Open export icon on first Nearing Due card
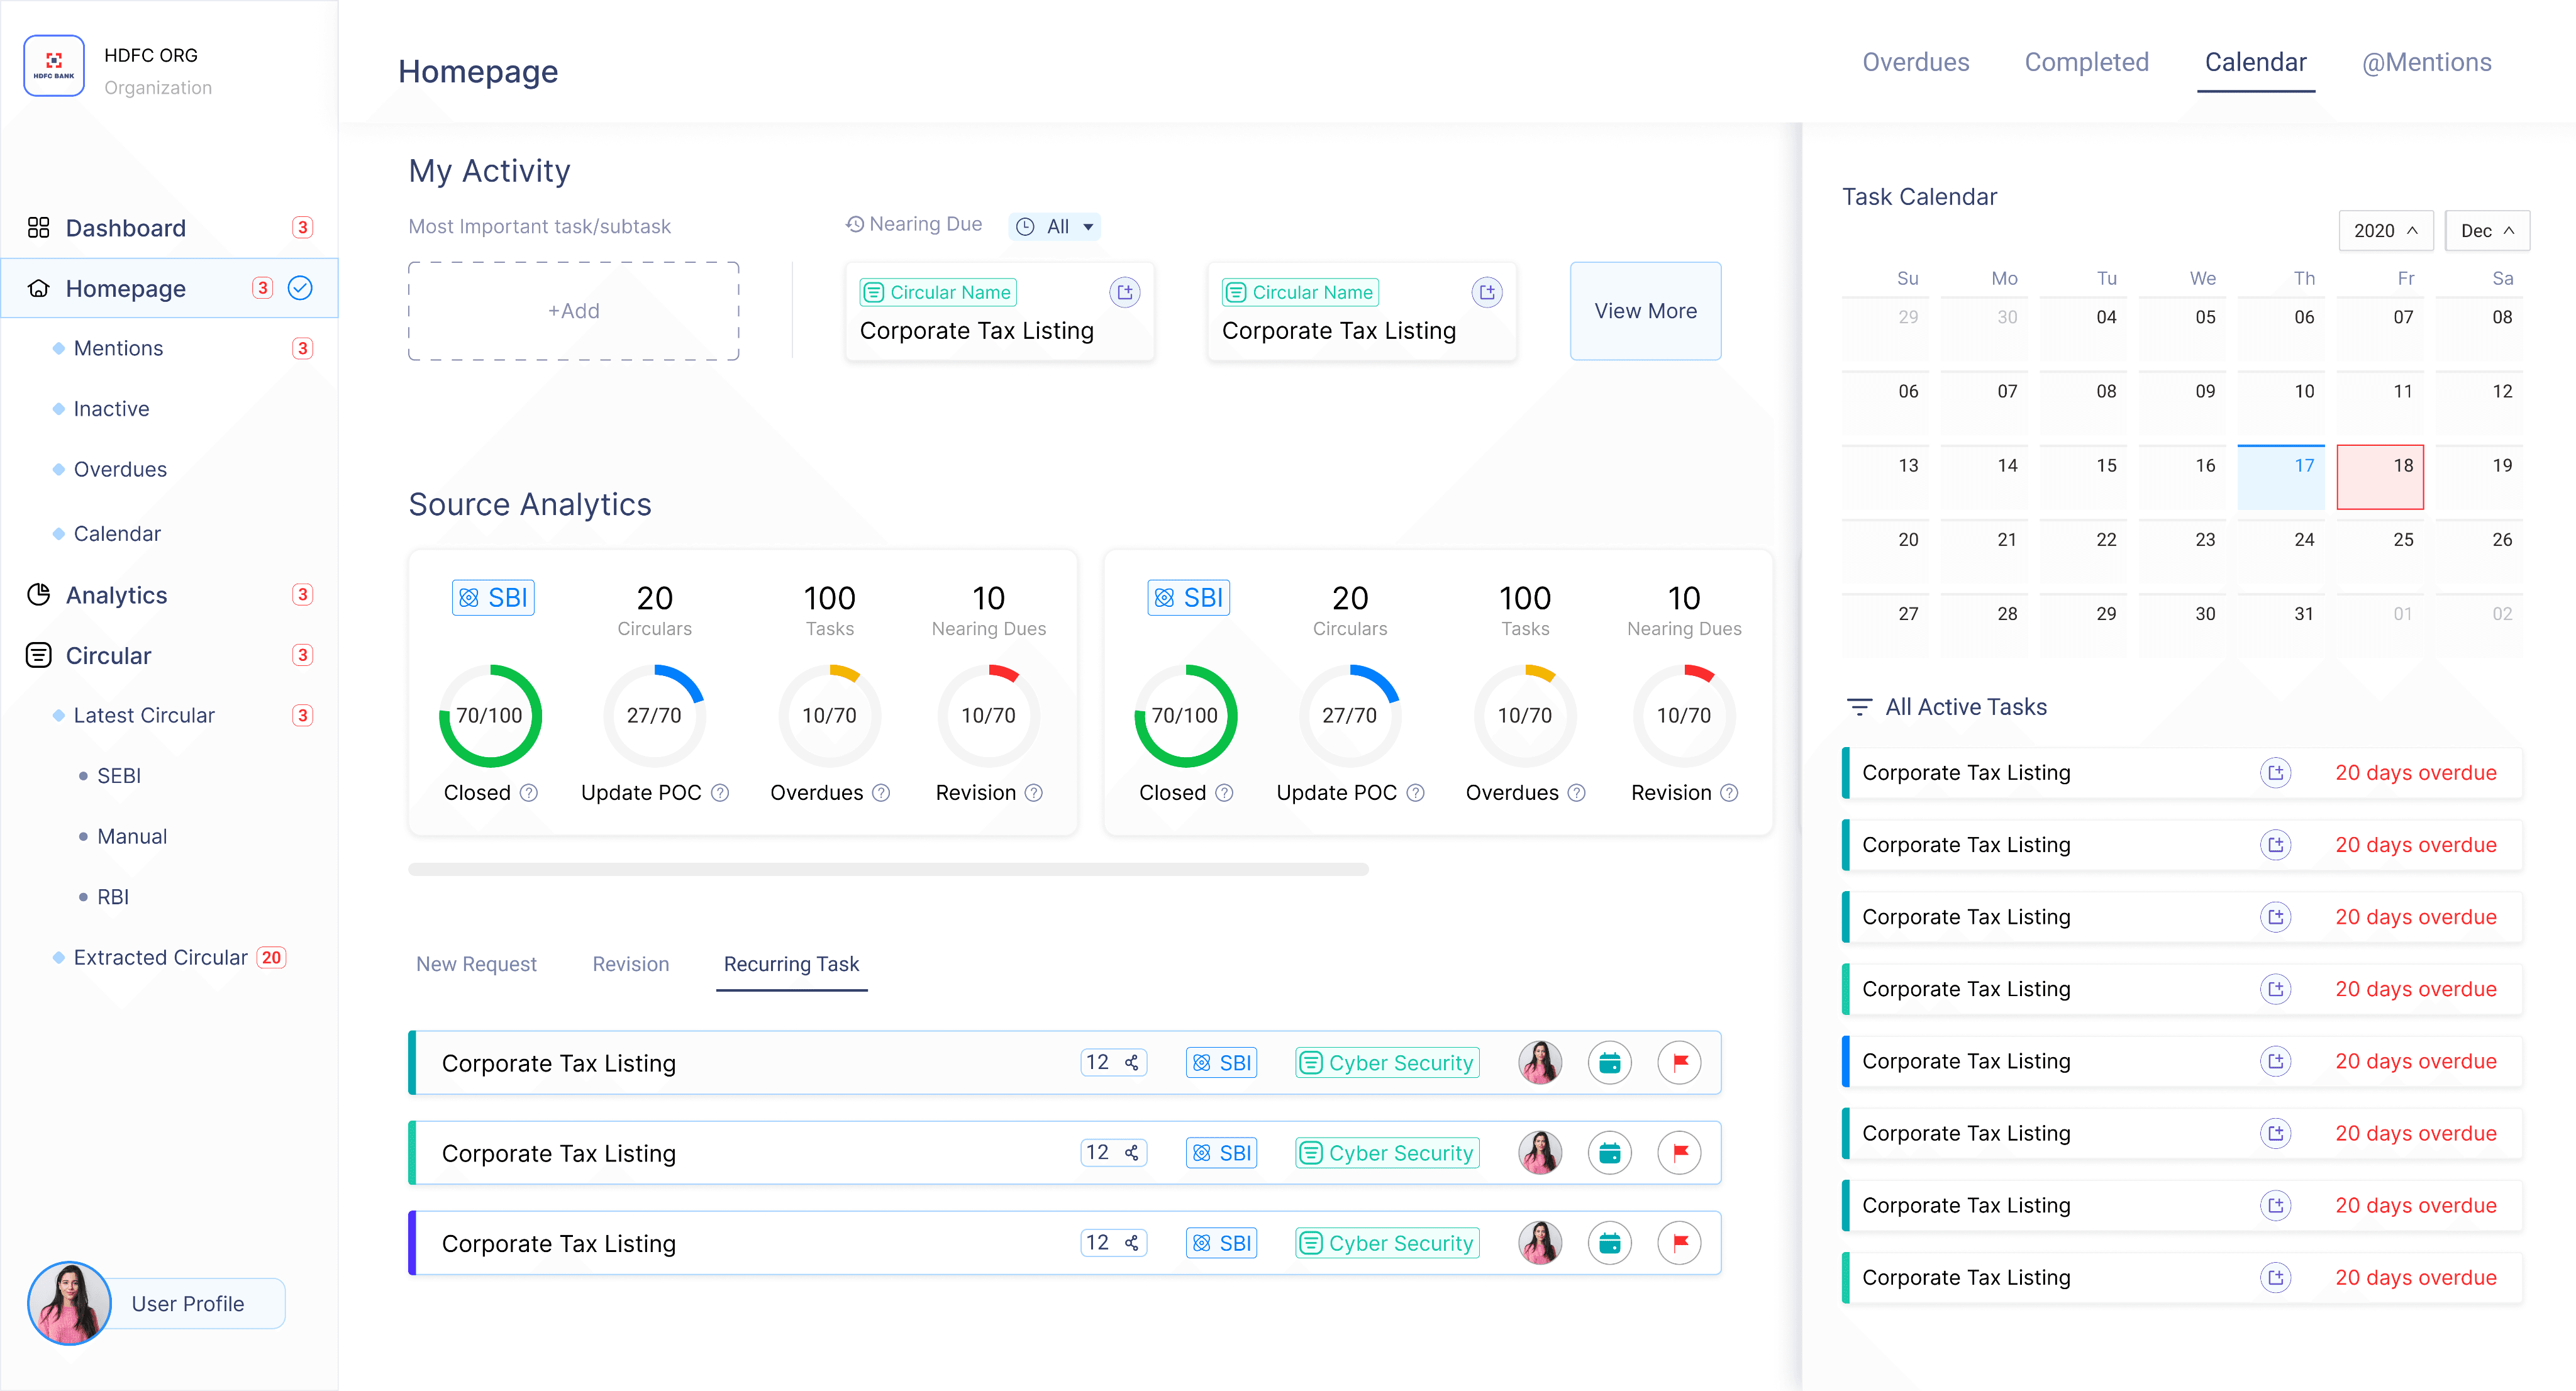 click(x=1125, y=292)
